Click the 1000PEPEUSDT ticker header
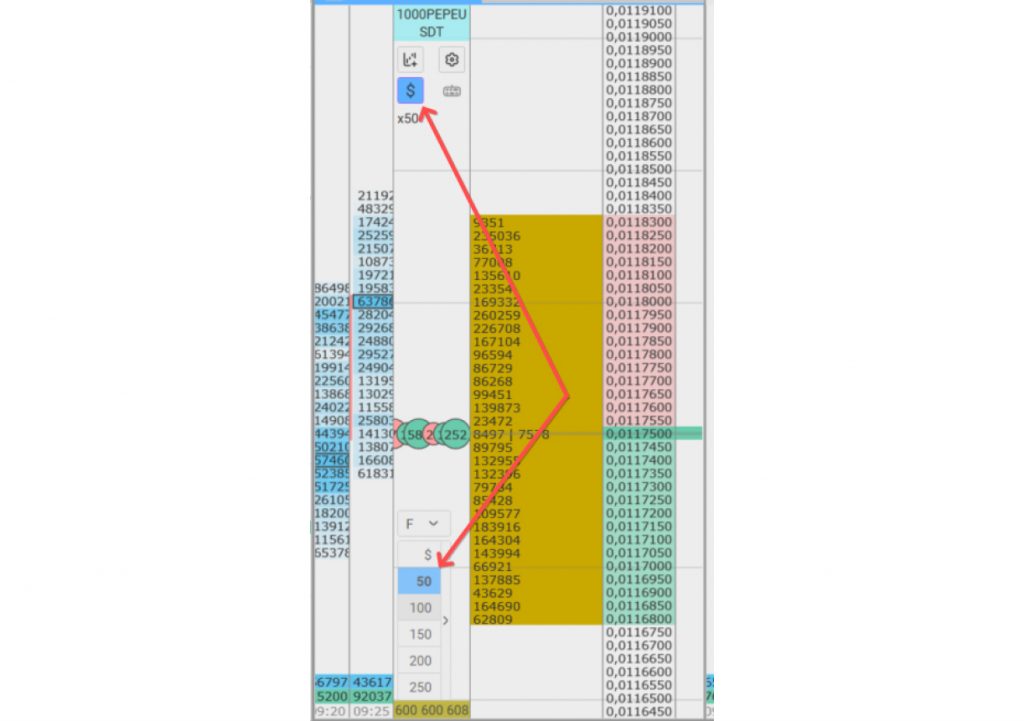The width and height of the screenshot is (1024, 721). [431, 23]
